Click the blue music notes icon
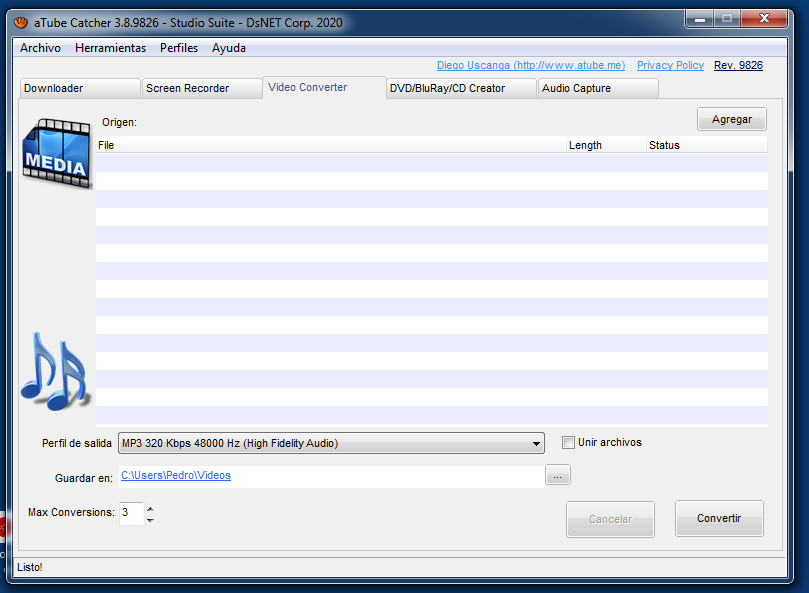Viewport: 809px width, 593px height. tap(55, 372)
